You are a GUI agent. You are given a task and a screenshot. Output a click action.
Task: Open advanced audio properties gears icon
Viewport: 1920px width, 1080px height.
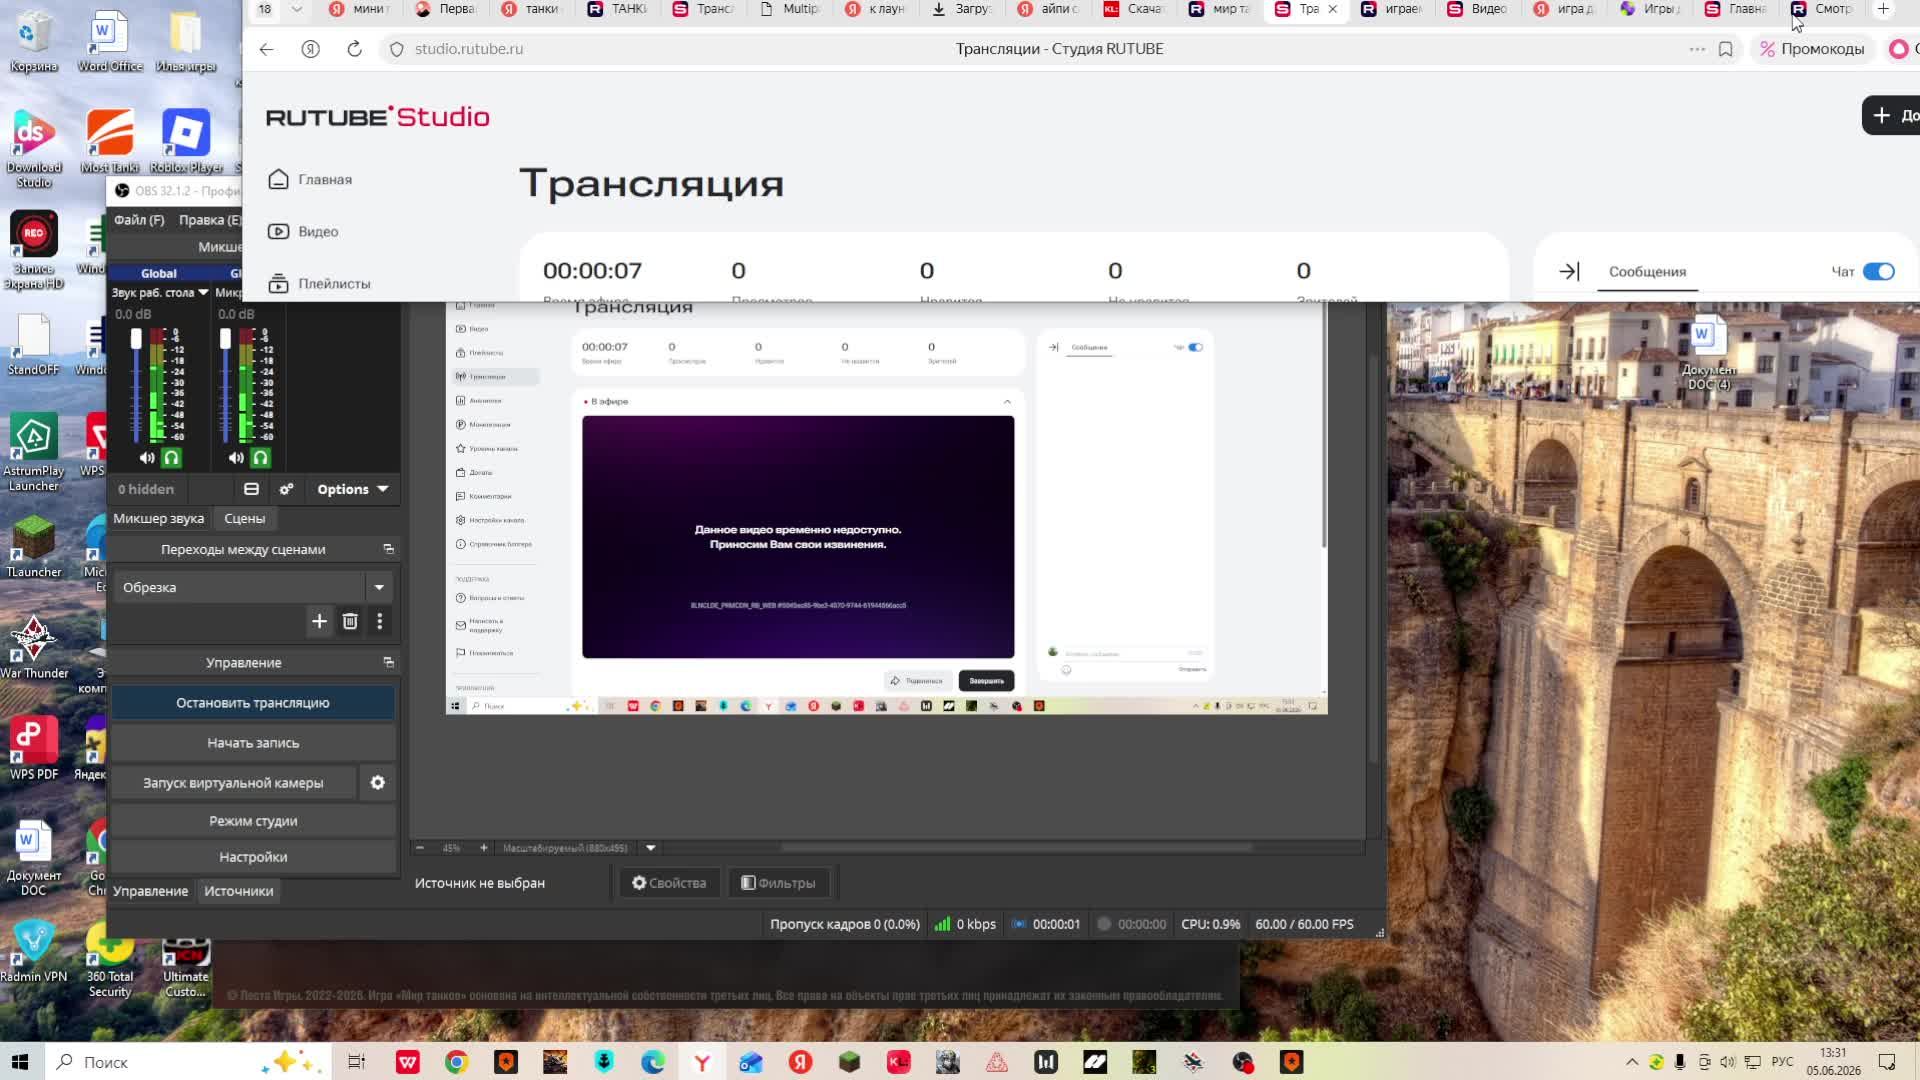click(286, 489)
